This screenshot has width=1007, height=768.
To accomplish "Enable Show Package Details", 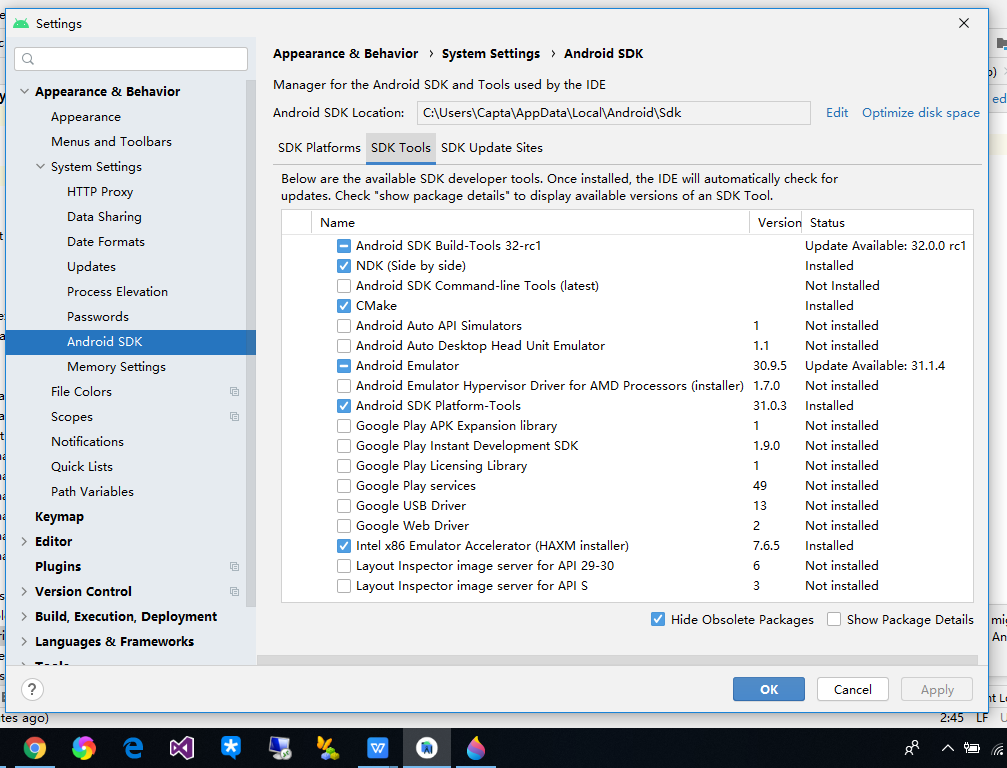I will 834,620.
